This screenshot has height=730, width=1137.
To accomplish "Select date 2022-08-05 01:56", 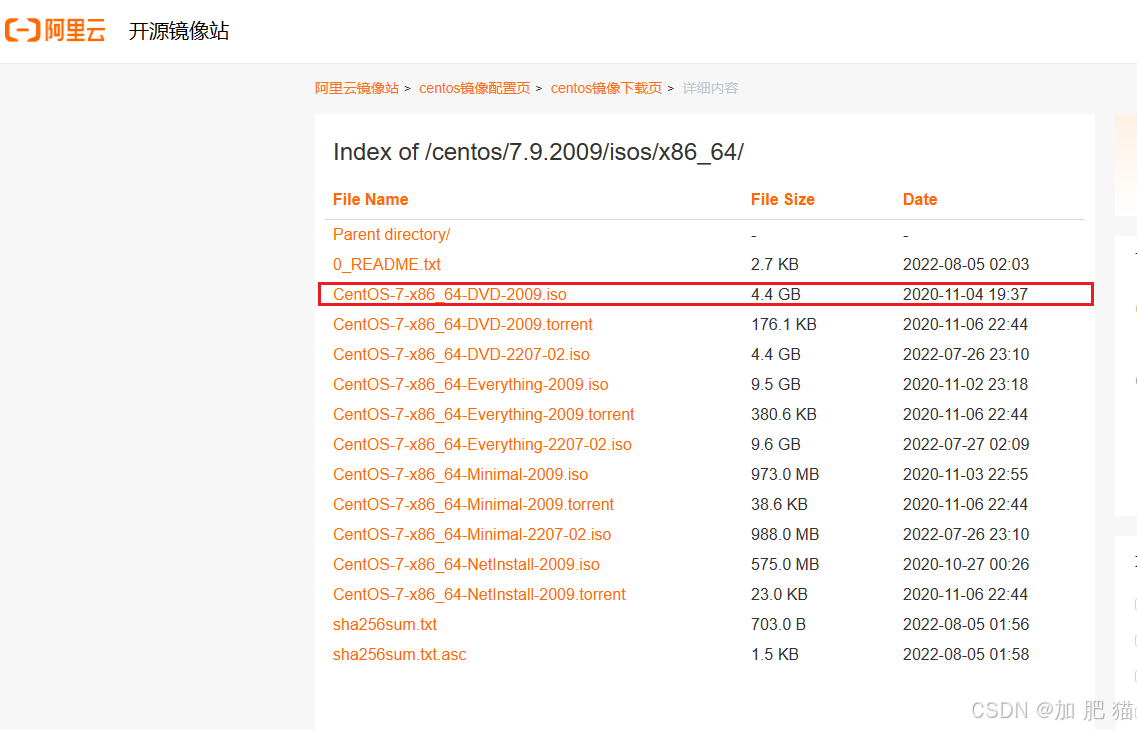I will pyautogui.click(x=966, y=625).
